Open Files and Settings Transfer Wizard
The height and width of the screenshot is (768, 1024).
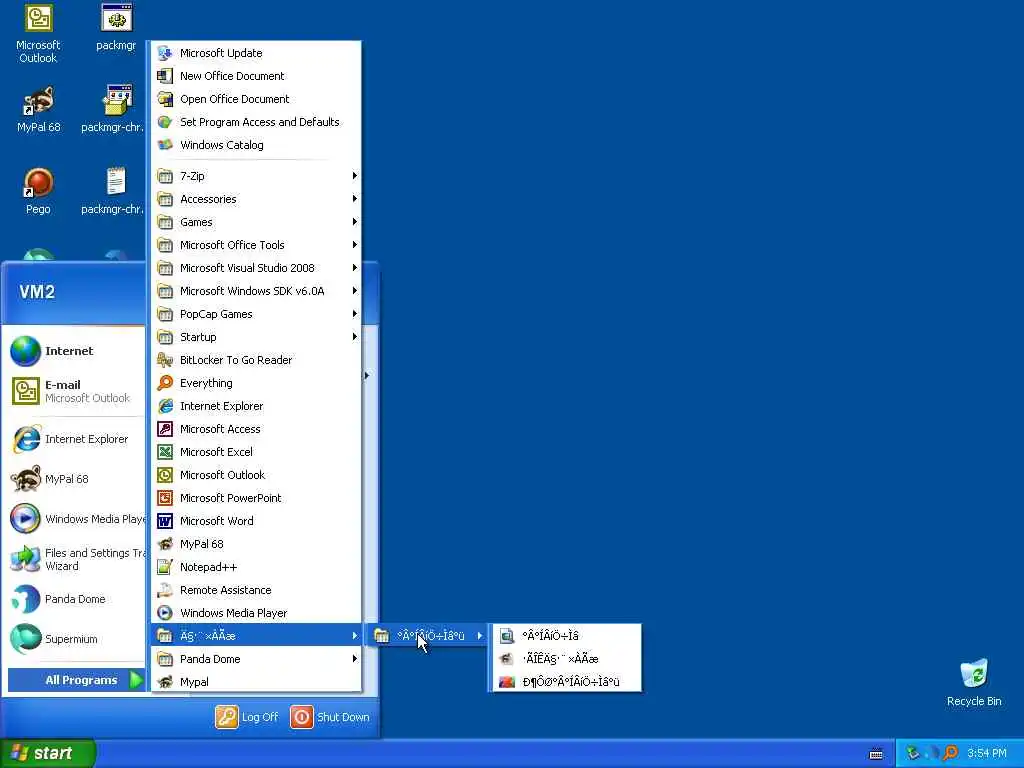tap(75, 559)
